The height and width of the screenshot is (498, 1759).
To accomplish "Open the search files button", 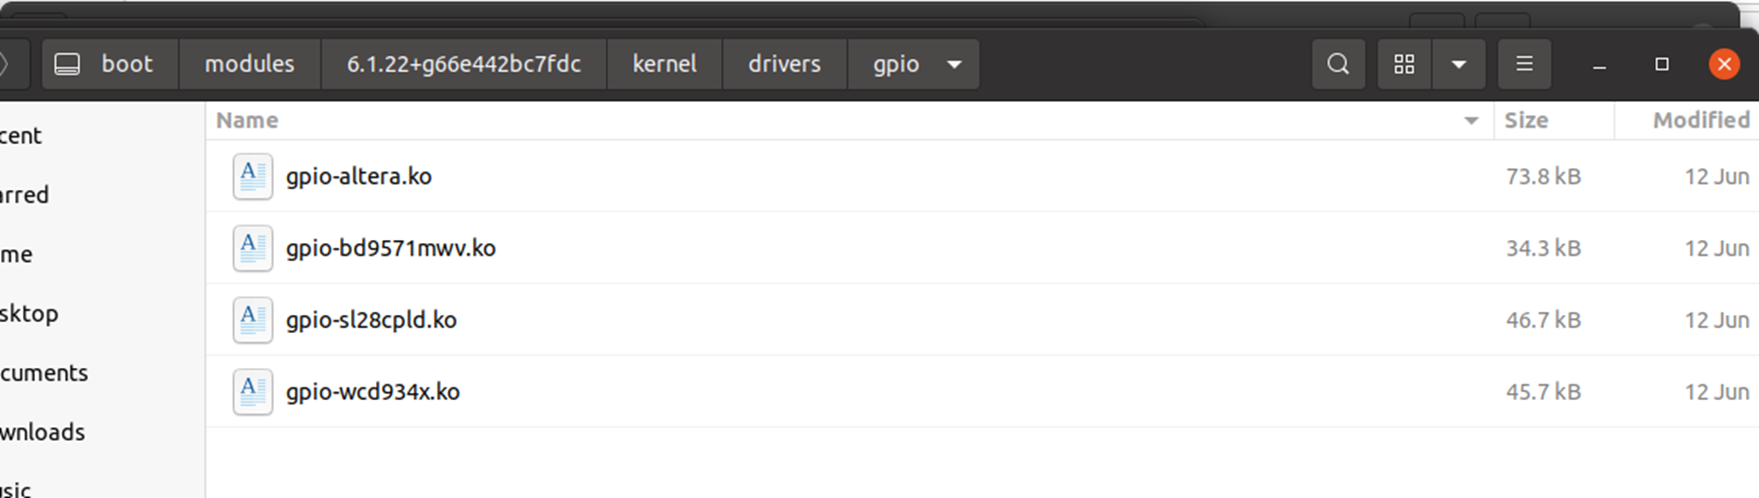I will pos(1337,64).
